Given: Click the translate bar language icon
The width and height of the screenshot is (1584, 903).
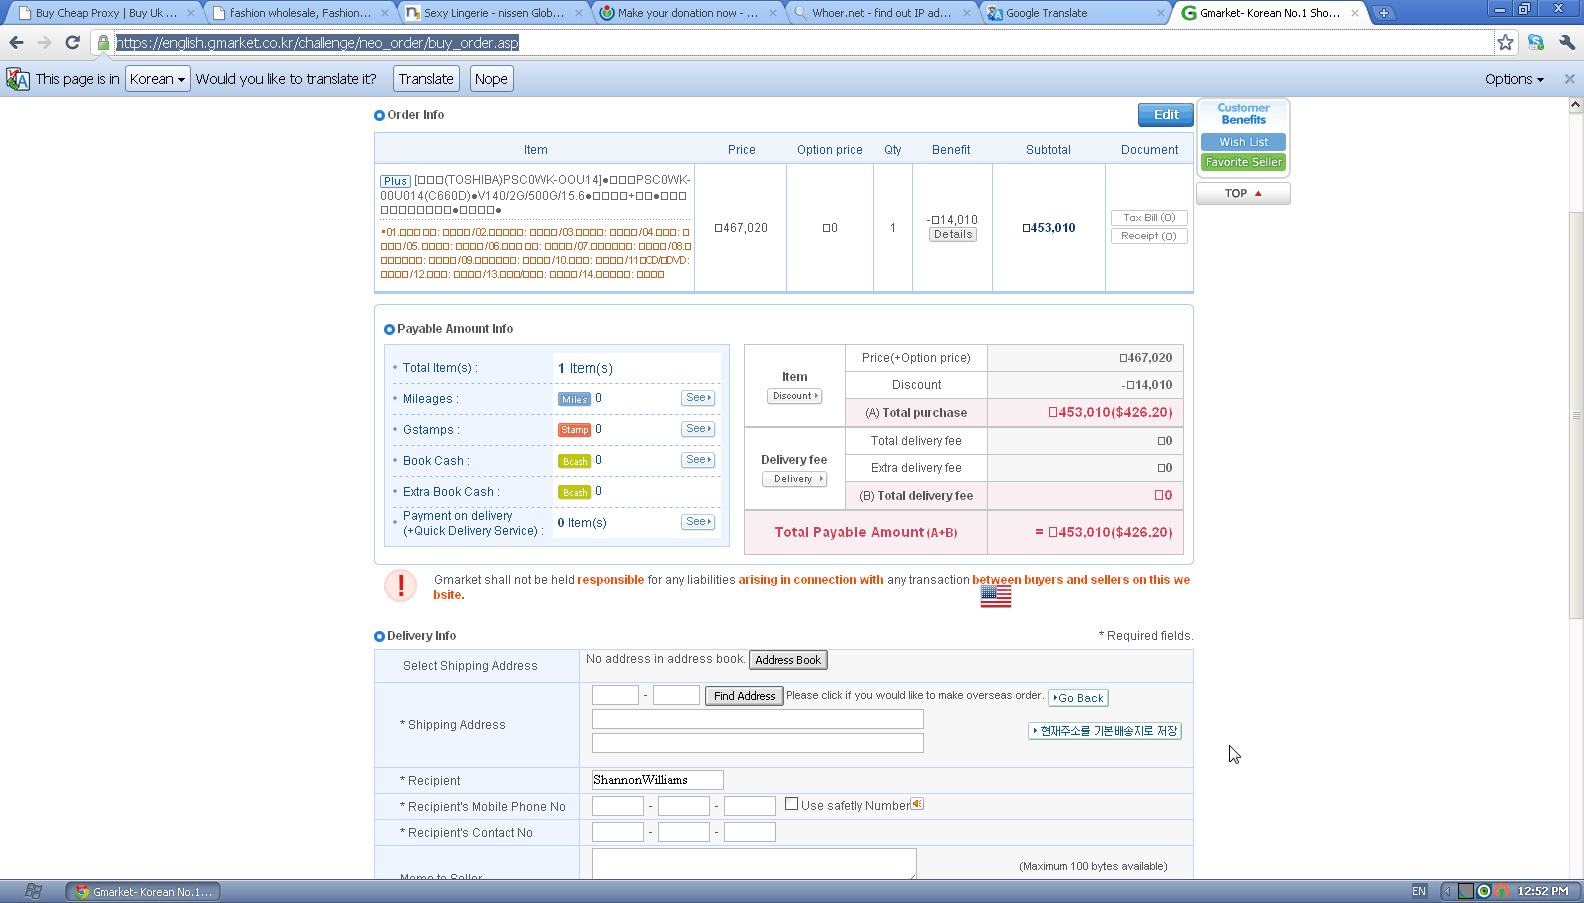Looking at the screenshot, I should coord(18,79).
